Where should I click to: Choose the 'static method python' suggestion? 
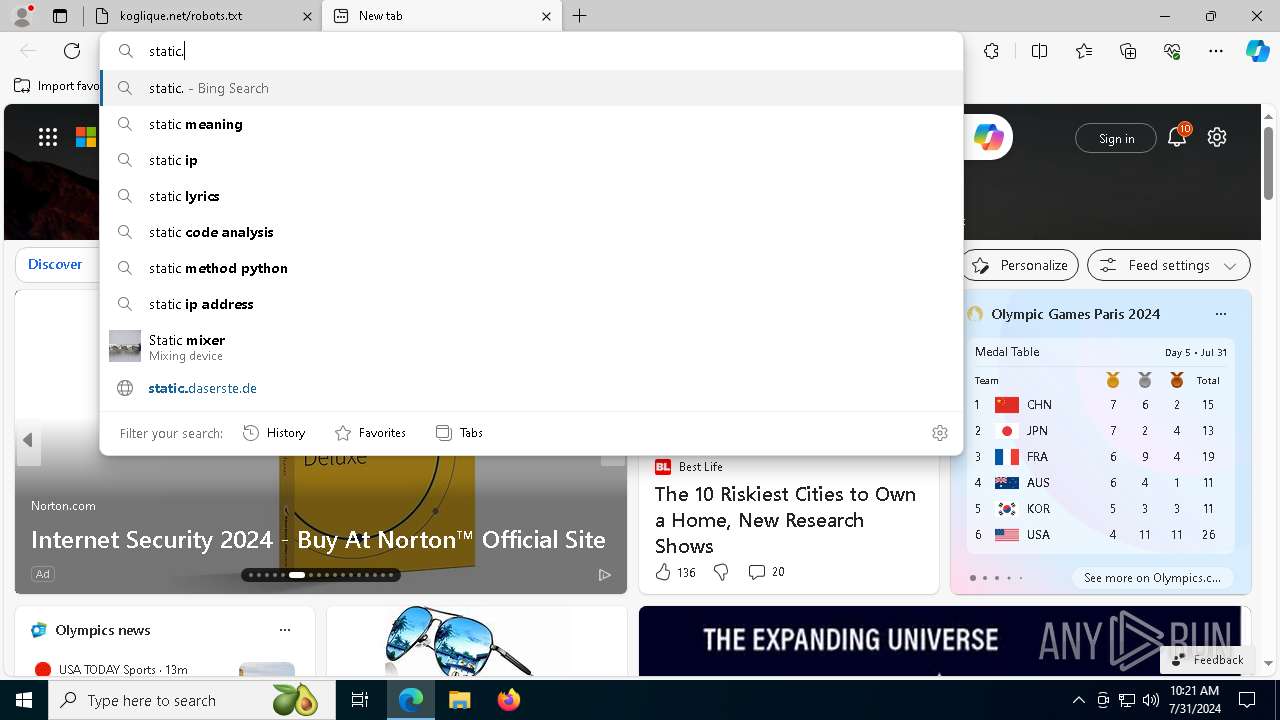(531, 268)
